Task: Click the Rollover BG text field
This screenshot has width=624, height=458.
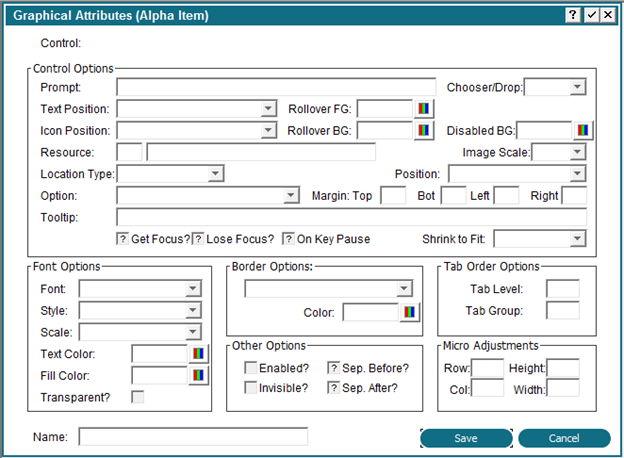Action: click(x=385, y=130)
